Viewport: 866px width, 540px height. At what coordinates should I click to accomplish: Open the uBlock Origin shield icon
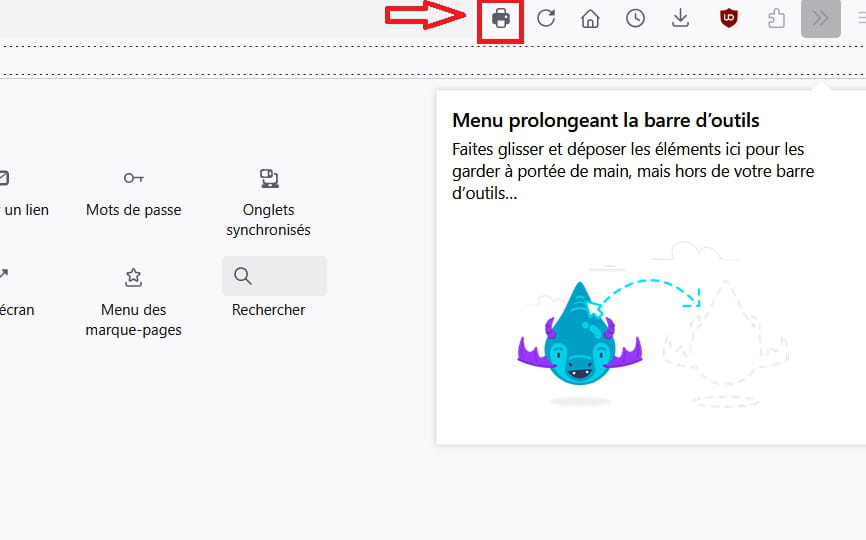(x=729, y=19)
